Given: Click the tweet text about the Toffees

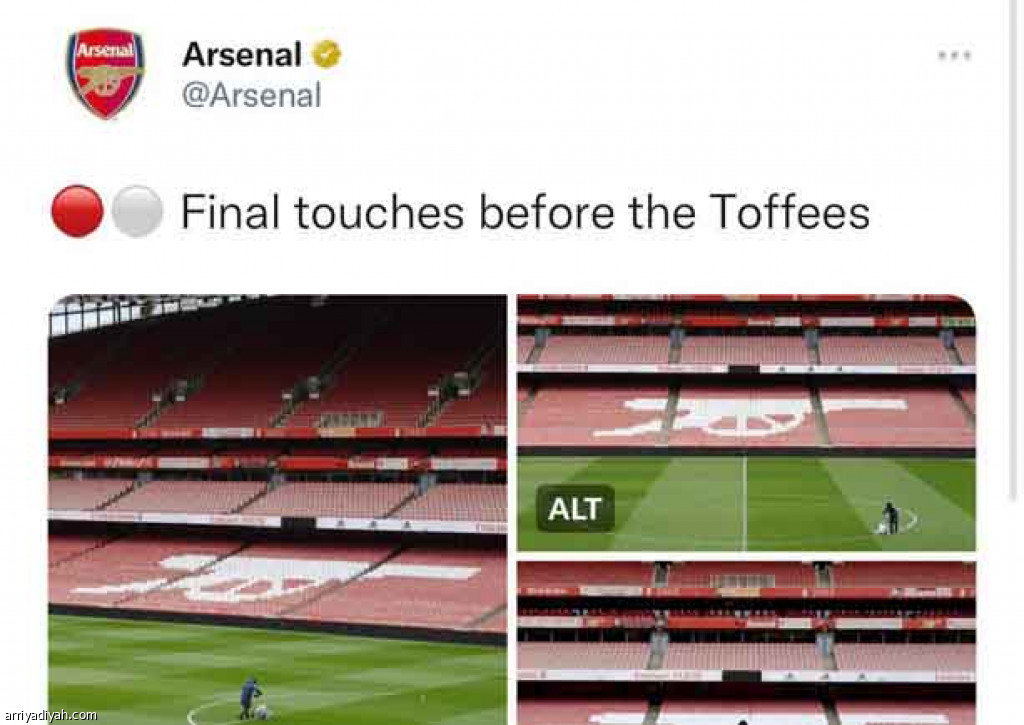Looking at the screenshot, I should pyautogui.click(x=524, y=212).
